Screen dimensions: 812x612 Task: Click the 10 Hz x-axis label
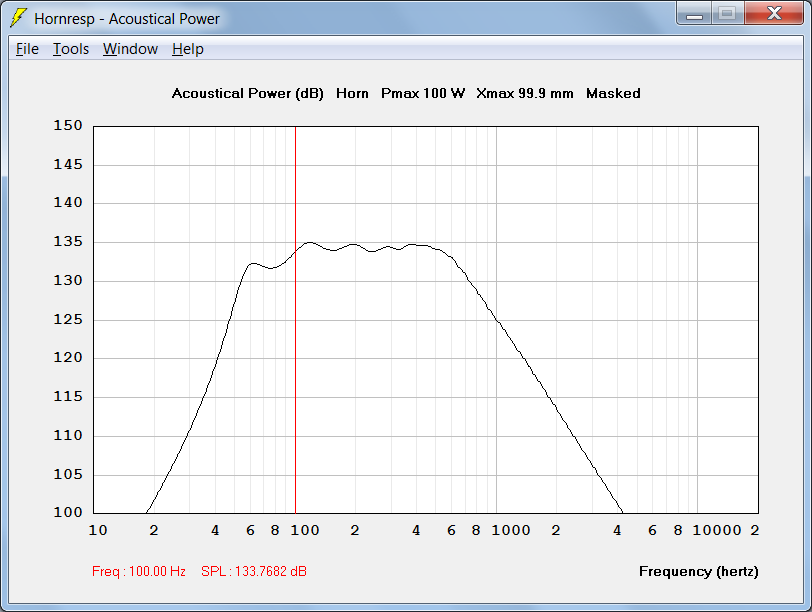98,530
